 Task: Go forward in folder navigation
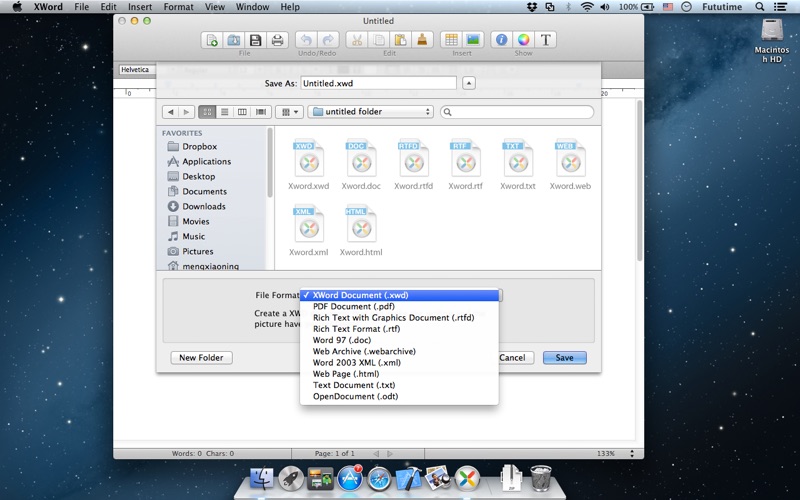click(187, 112)
